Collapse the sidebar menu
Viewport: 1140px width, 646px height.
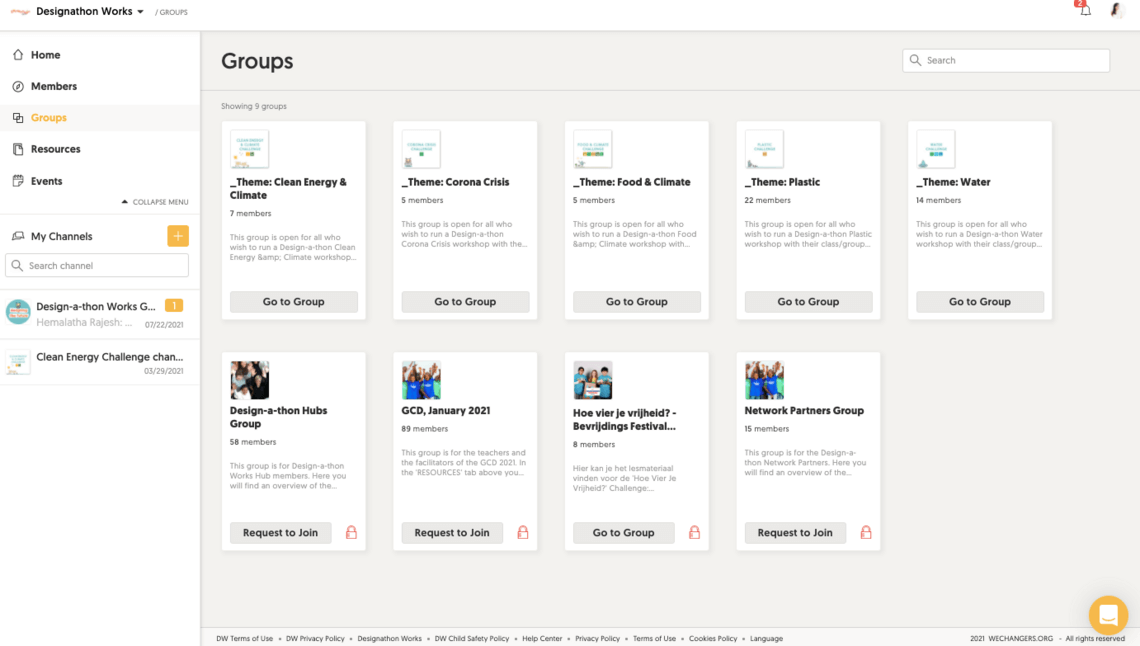click(154, 202)
